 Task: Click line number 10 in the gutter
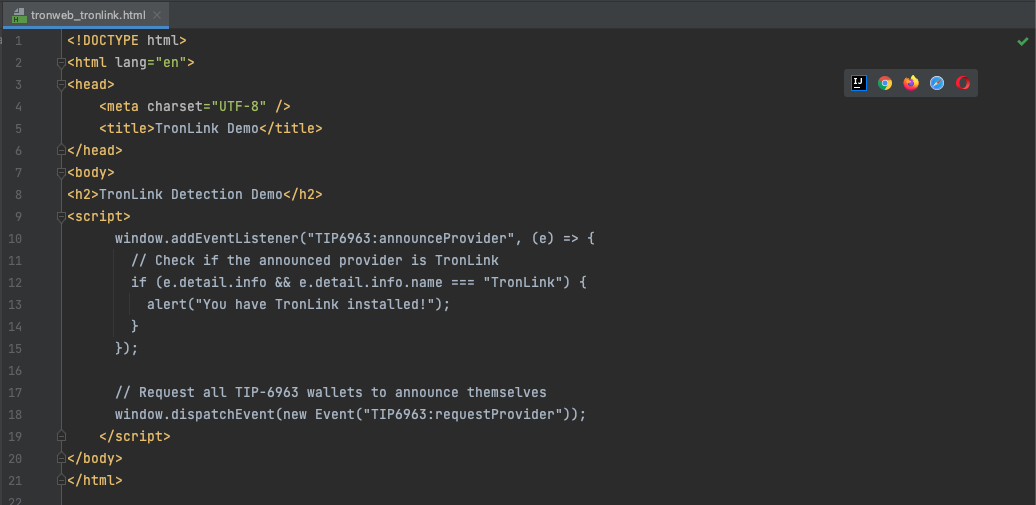[x=15, y=239]
